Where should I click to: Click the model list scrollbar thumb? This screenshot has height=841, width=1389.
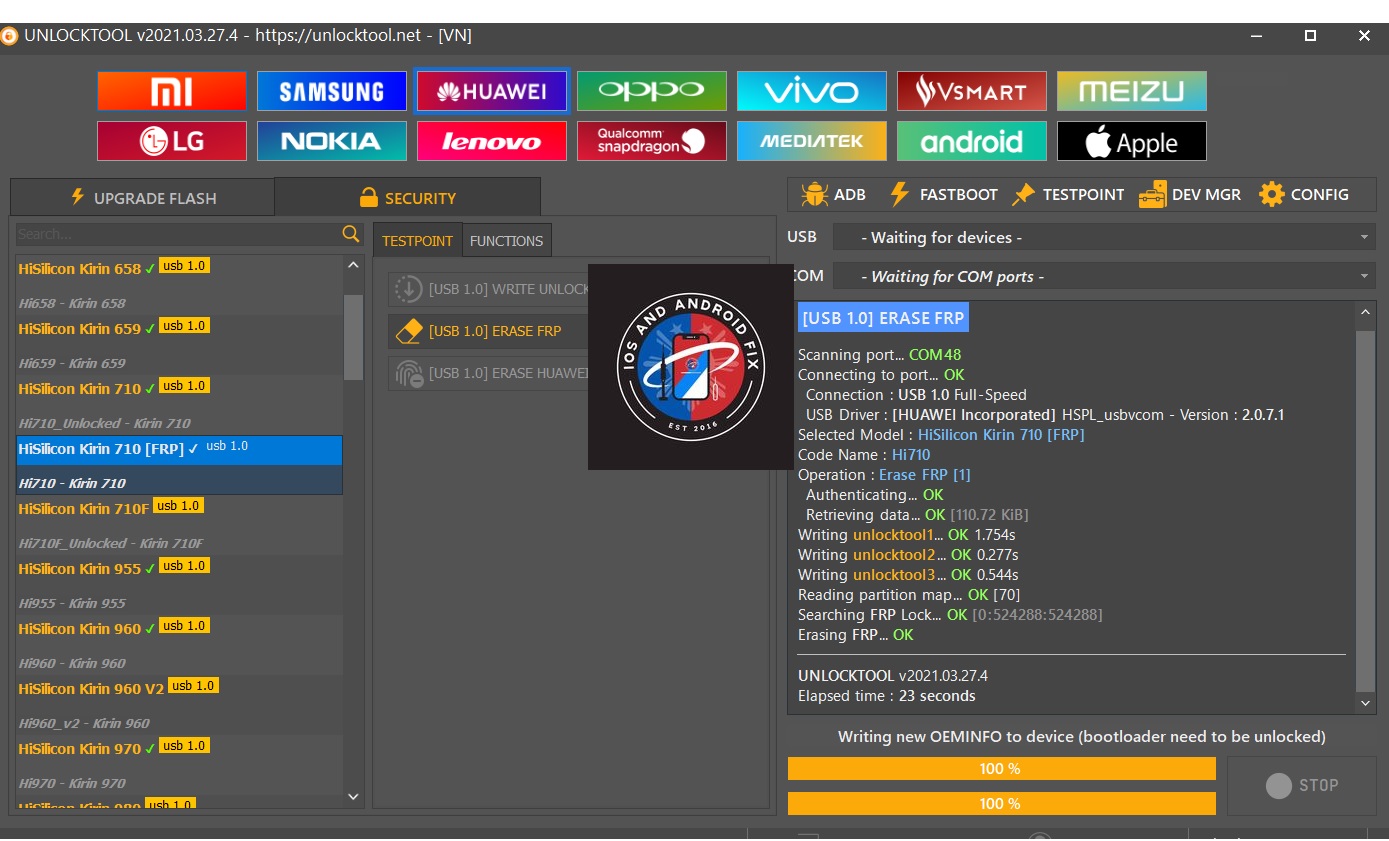coord(353,337)
